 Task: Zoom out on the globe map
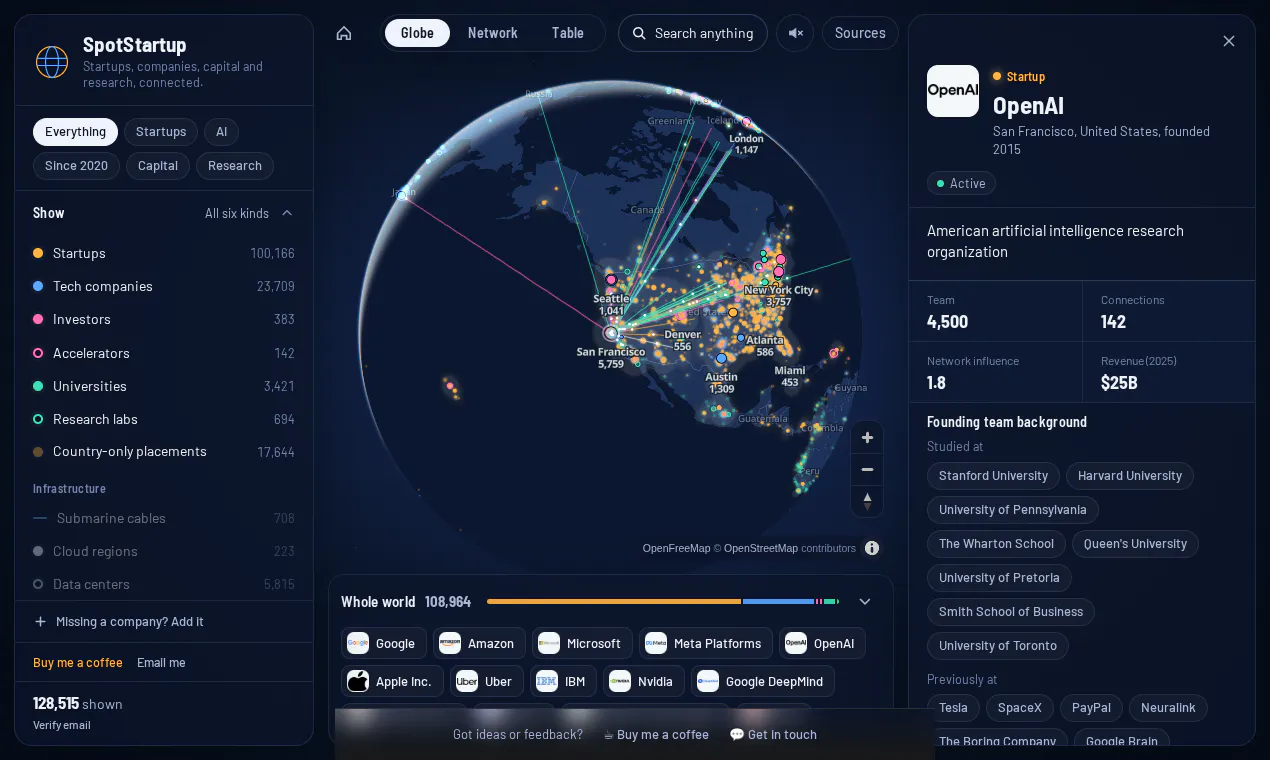[x=867, y=469]
